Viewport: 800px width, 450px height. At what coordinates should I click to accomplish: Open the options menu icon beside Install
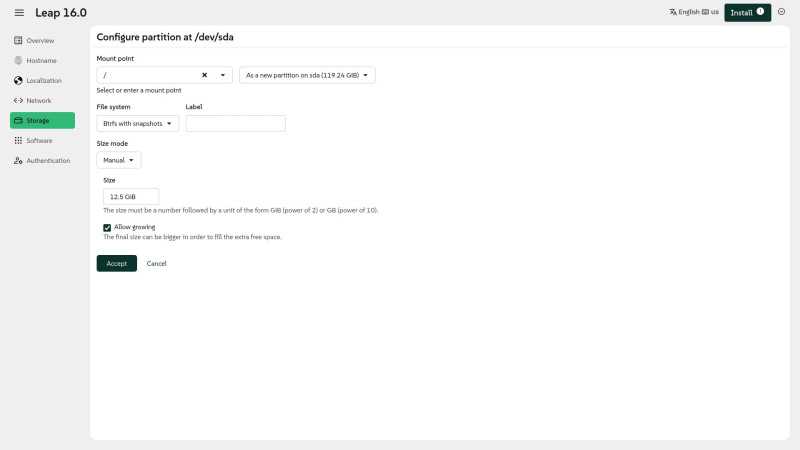[x=781, y=12]
